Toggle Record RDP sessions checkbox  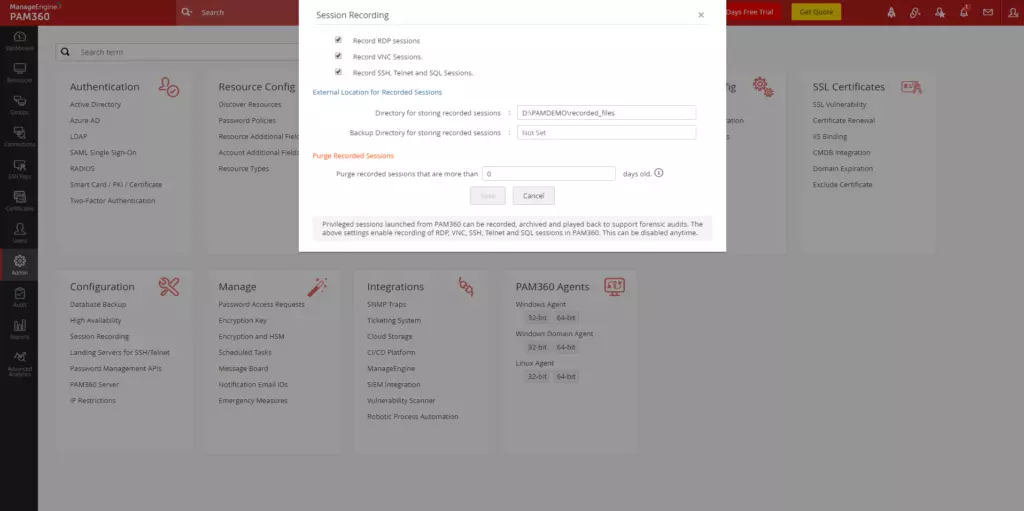tap(338, 40)
